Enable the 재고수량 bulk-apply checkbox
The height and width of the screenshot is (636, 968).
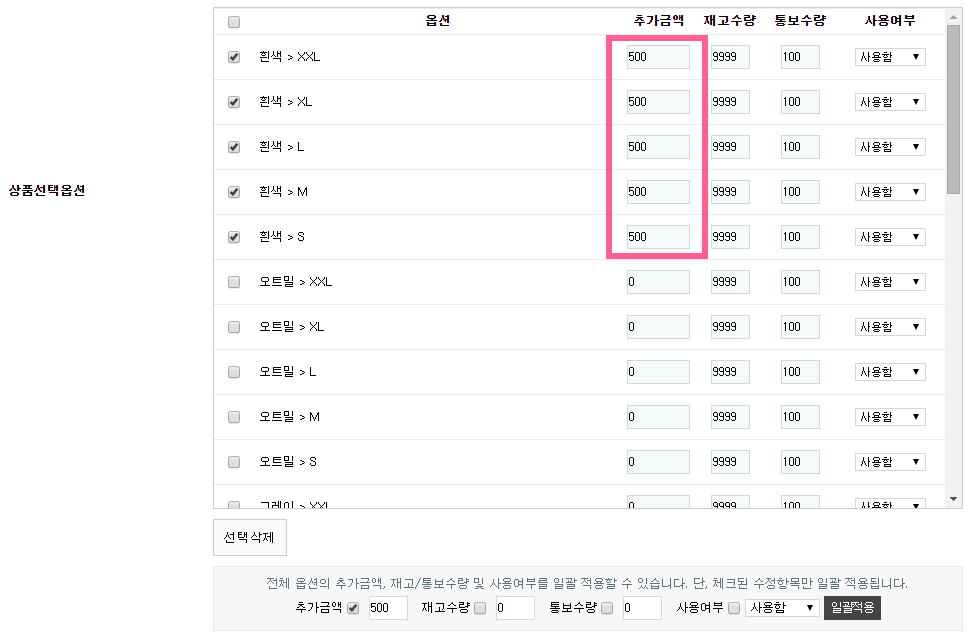pos(480,608)
